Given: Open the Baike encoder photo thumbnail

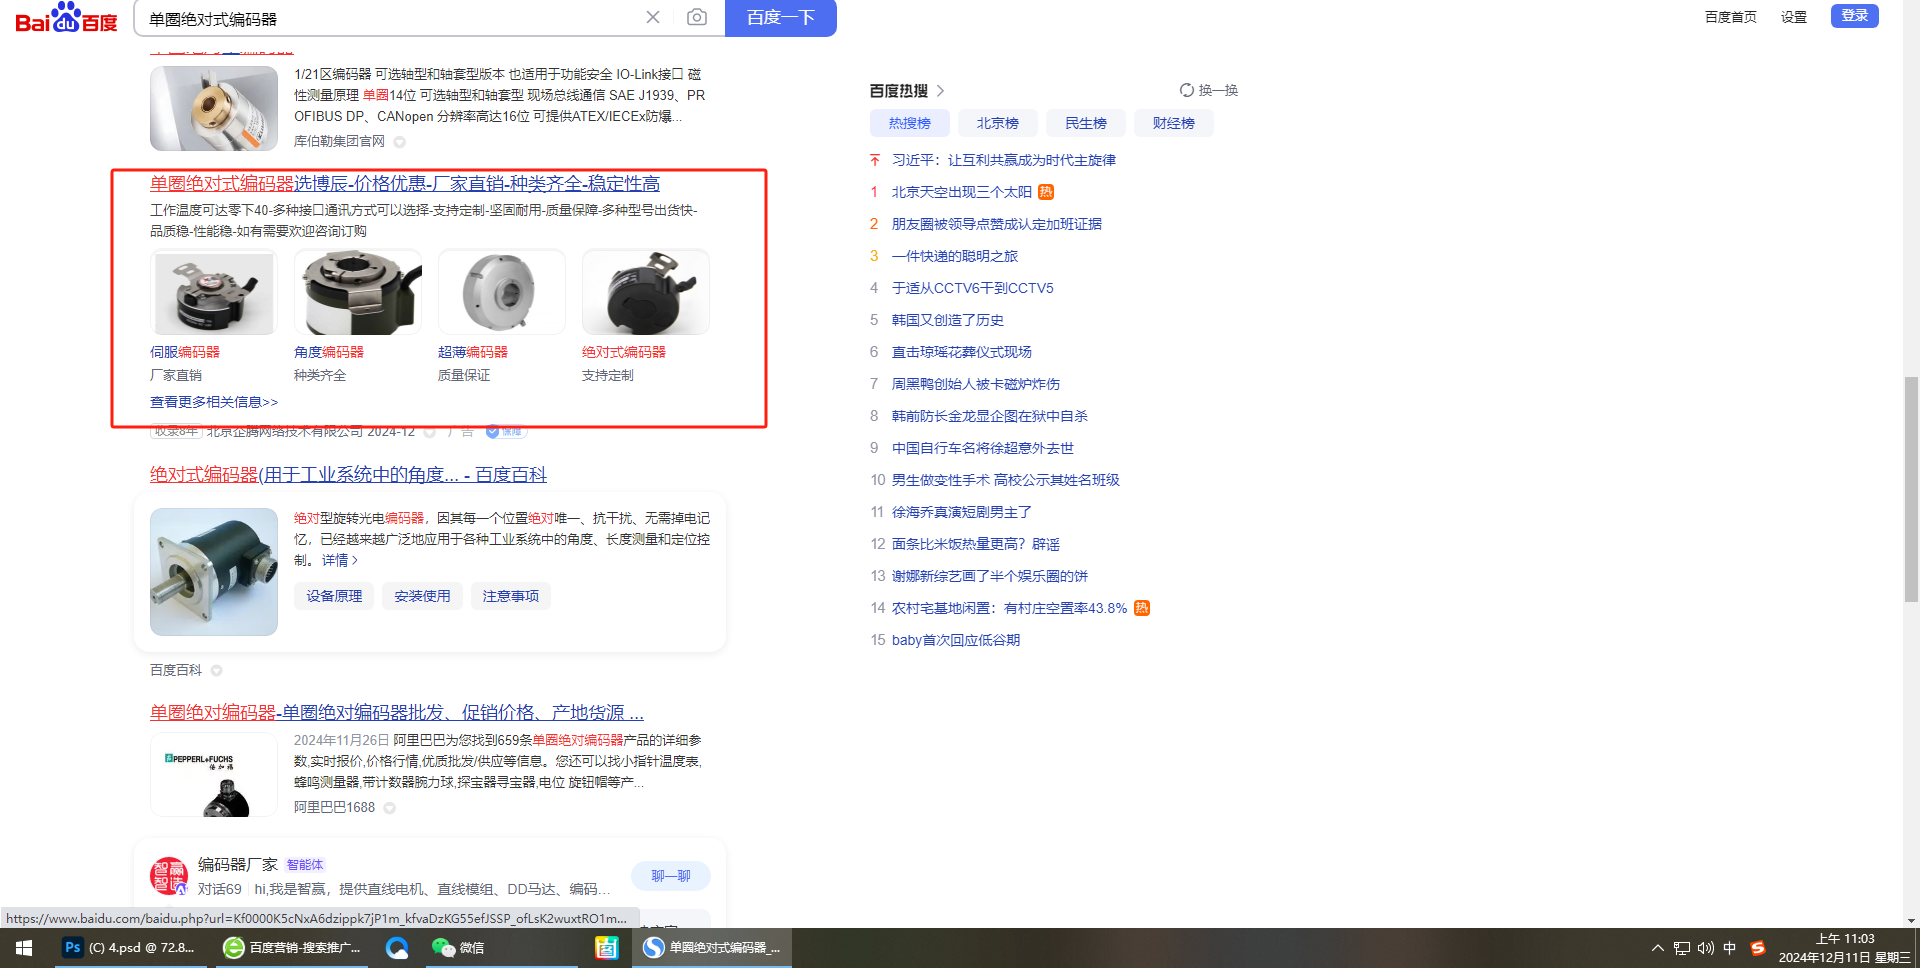Looking at the screenshot, I should click(214, 572).
